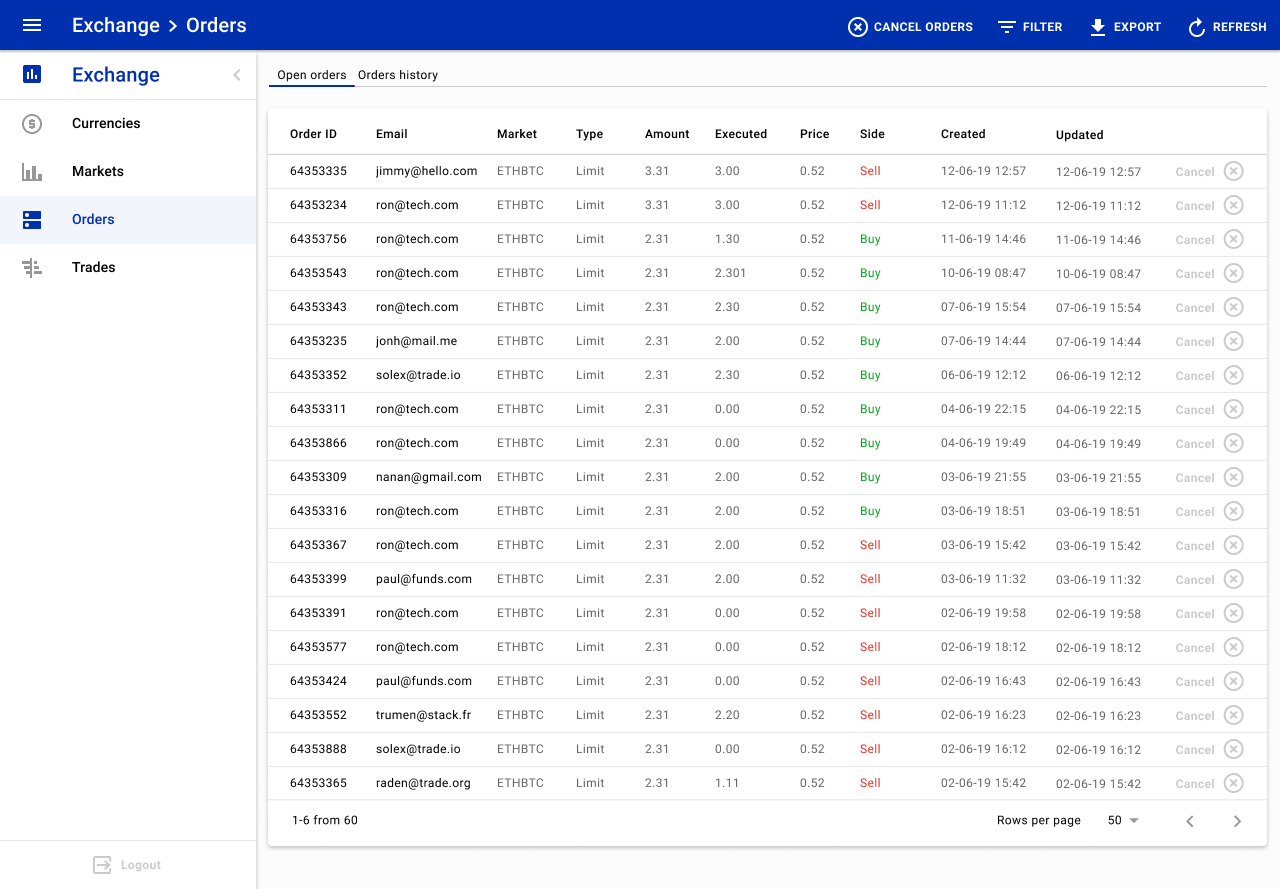Click email trumen@stack.fr

424,715
